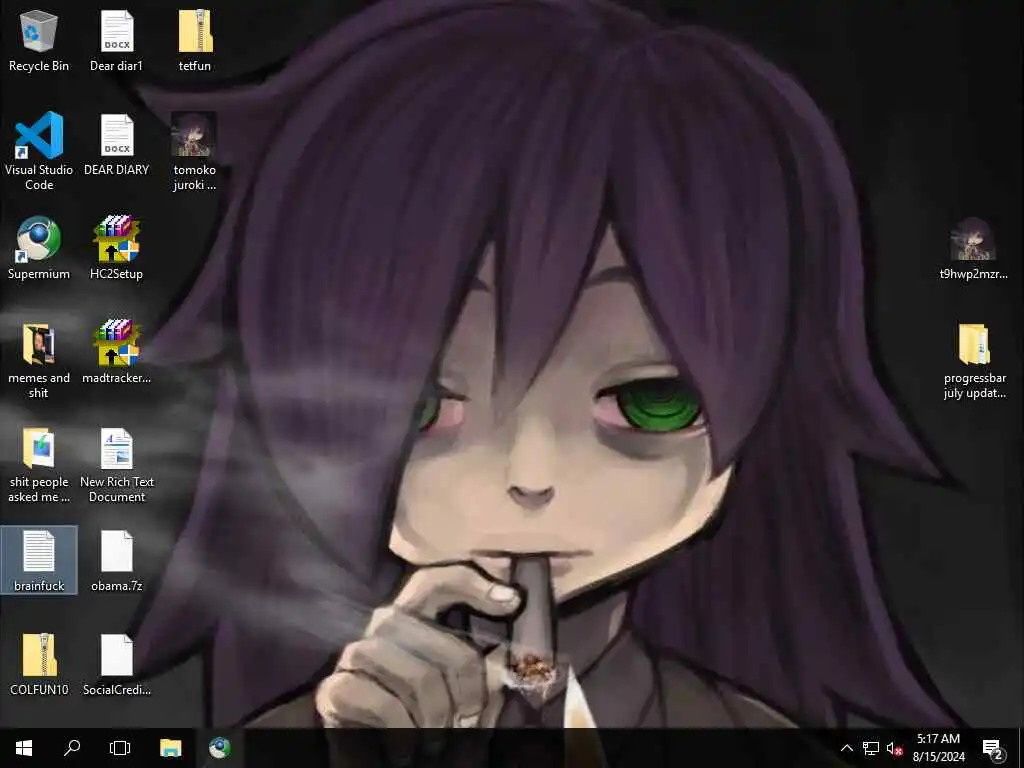Select the obama.7z archive file
Image resolution: width=1024 pixels, height=768 pixels.
[116, 560]
